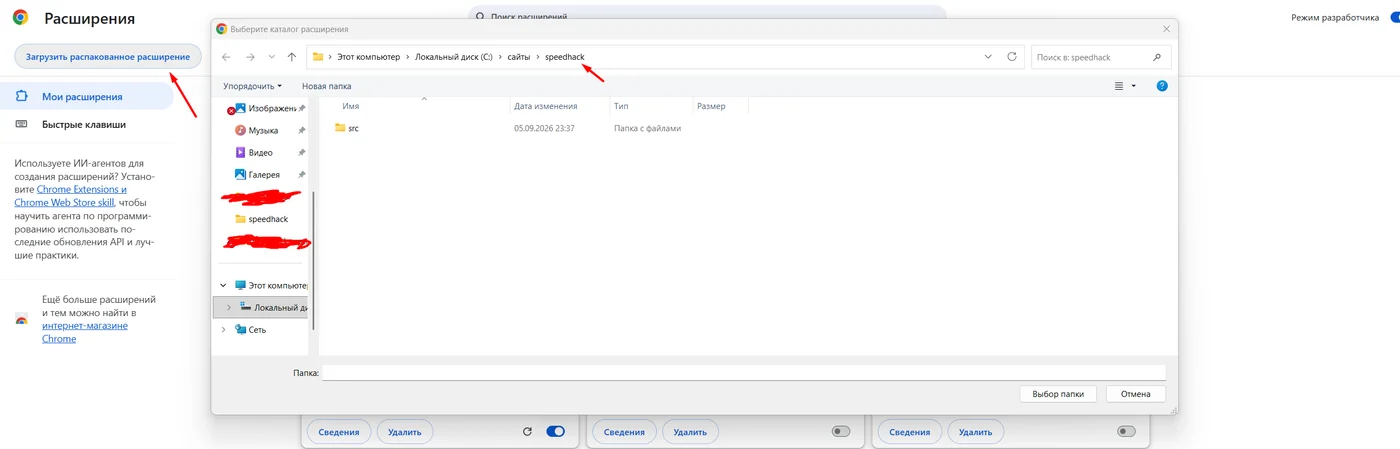The height and width of the screenshot is (449, 1400).
Task: Click the date '05.09.2026 23:37' cell
Action: pyautogui.click(x=544, y=128)
